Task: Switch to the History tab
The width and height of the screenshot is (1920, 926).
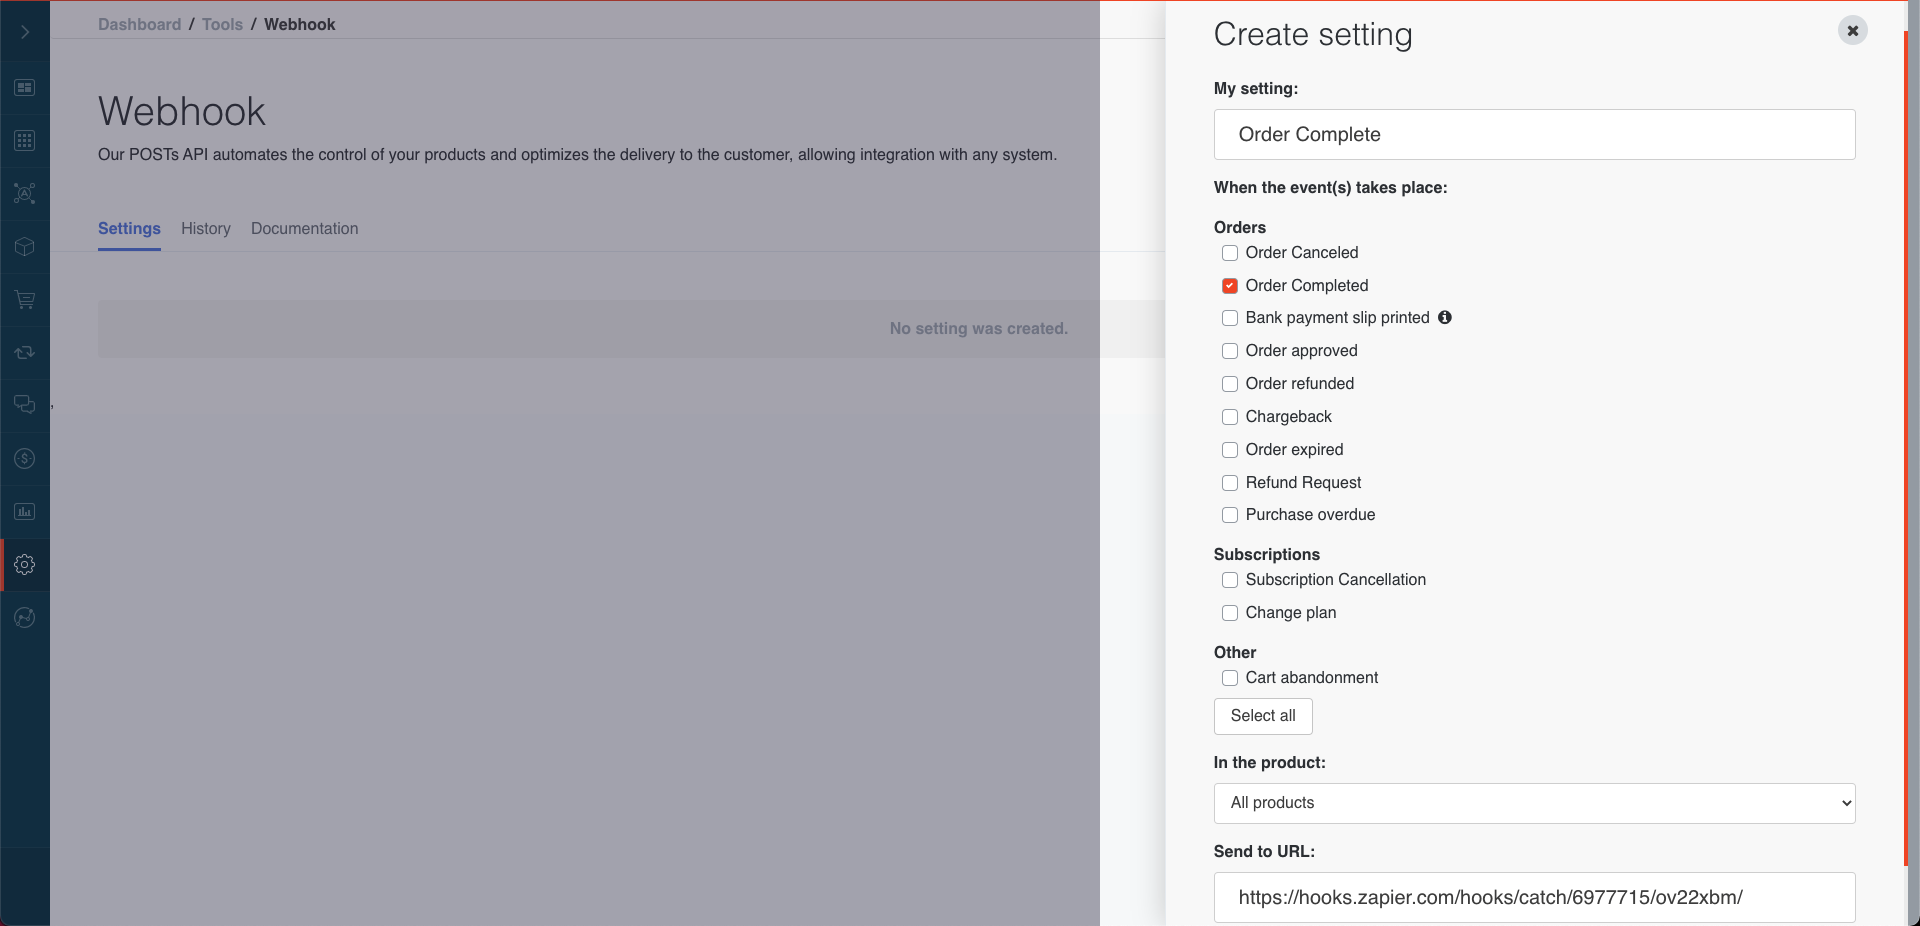Action: (x=206, y=228)
